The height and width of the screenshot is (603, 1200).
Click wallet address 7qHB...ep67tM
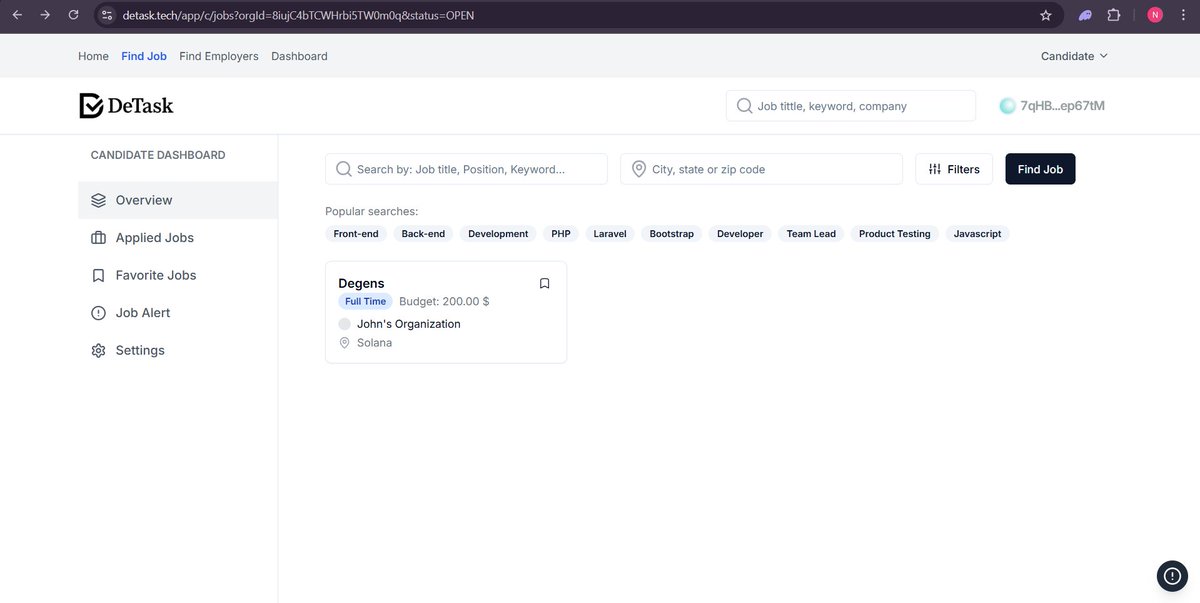(1062, 106)
